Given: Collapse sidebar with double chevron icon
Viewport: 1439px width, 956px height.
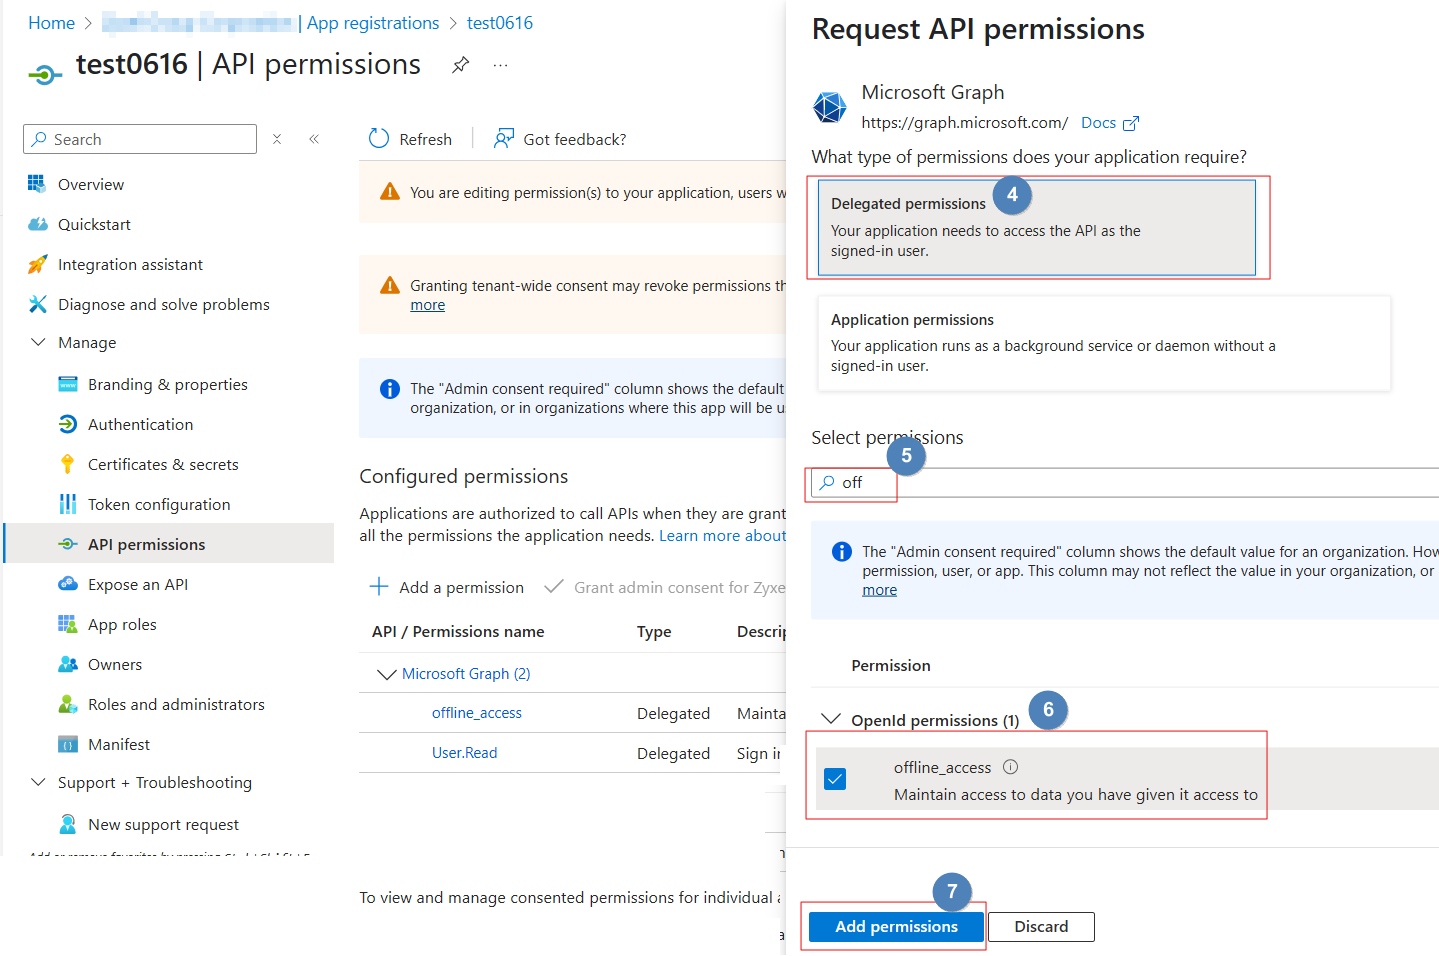Looking at the screenshot, I should (x=314, y=139).
